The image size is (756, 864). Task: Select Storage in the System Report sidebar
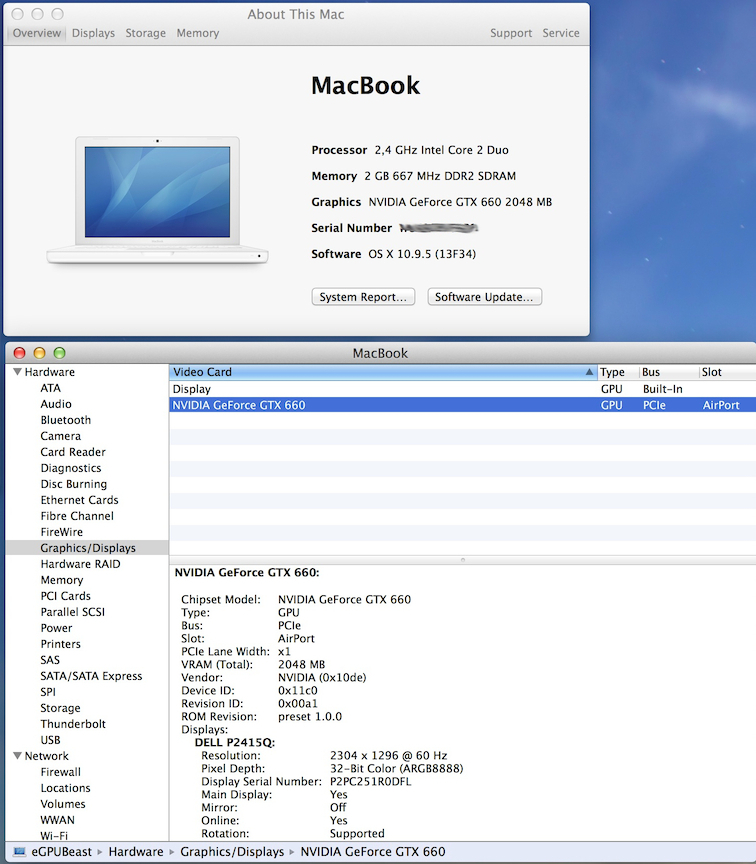[x=61, y=708]
